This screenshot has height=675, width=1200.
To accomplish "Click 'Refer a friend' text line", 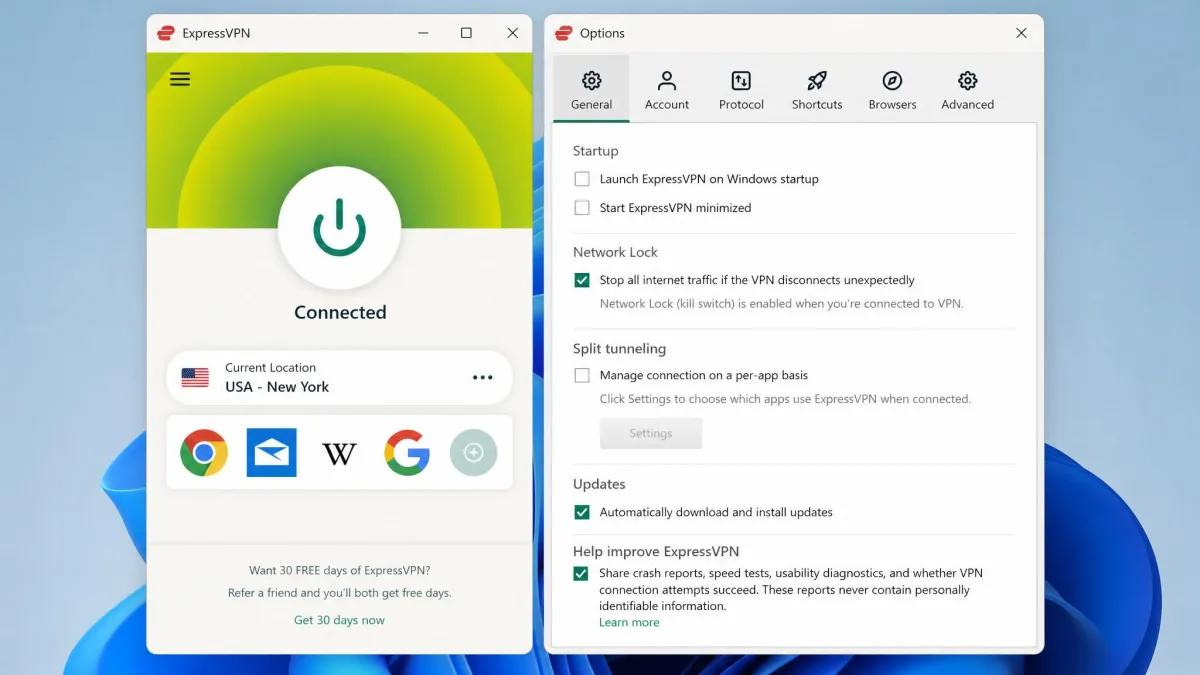I will 340,593.
